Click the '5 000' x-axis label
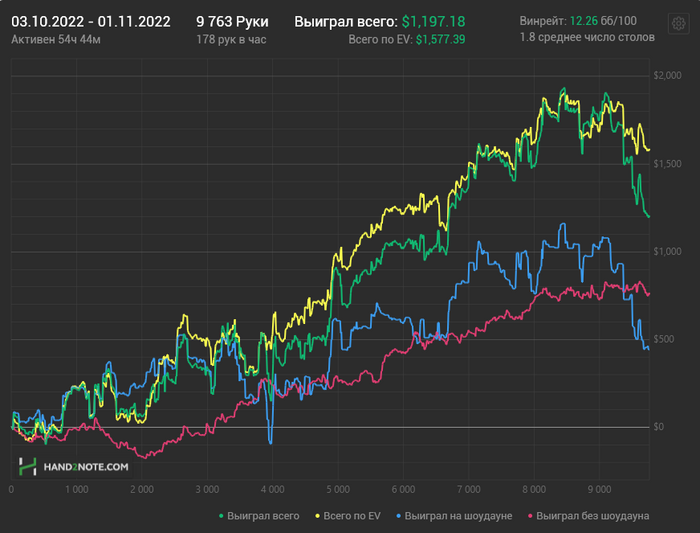Viewport: 700px width, 533px height. (338, 490)
